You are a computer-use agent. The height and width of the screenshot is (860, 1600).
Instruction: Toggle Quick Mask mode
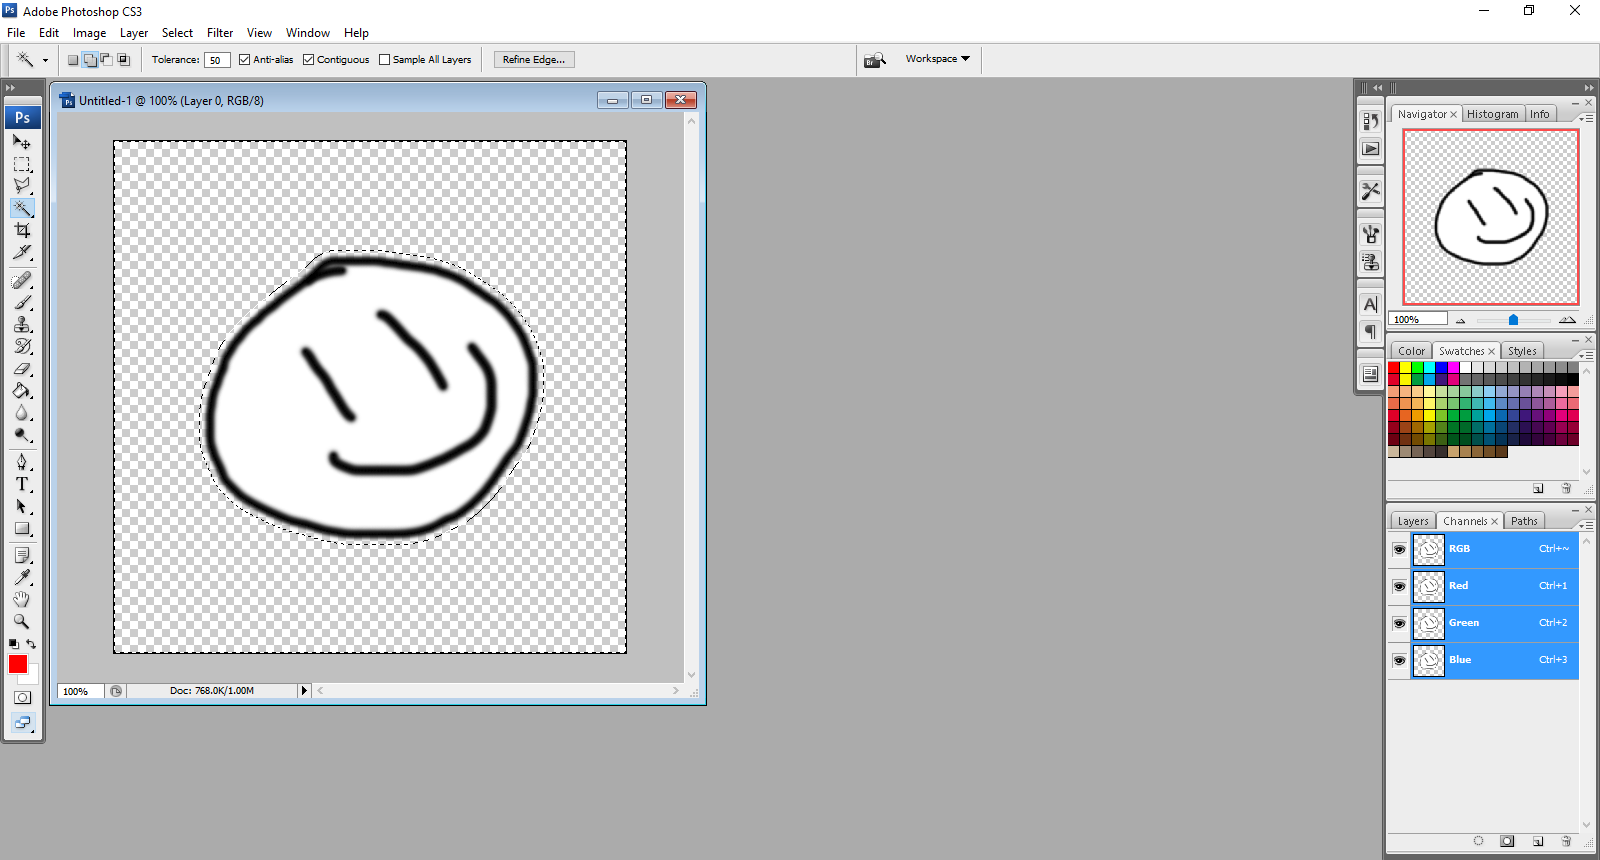[x=22, y=697]
